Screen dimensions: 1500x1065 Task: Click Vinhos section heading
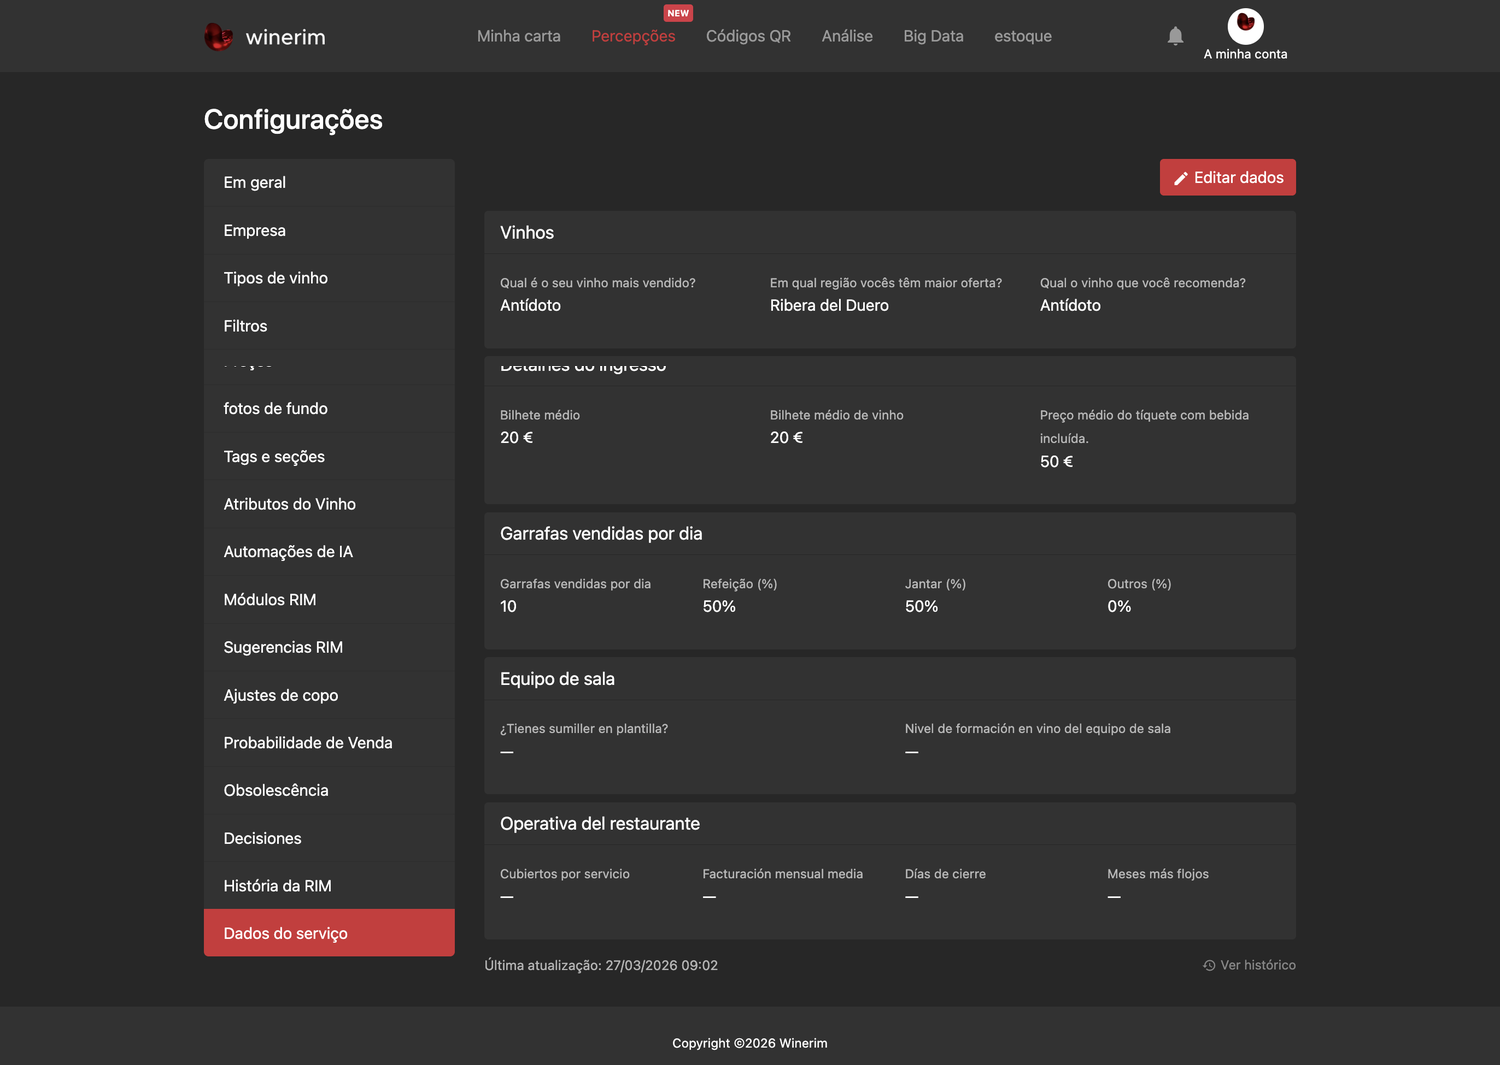click(x=527, y=233)
